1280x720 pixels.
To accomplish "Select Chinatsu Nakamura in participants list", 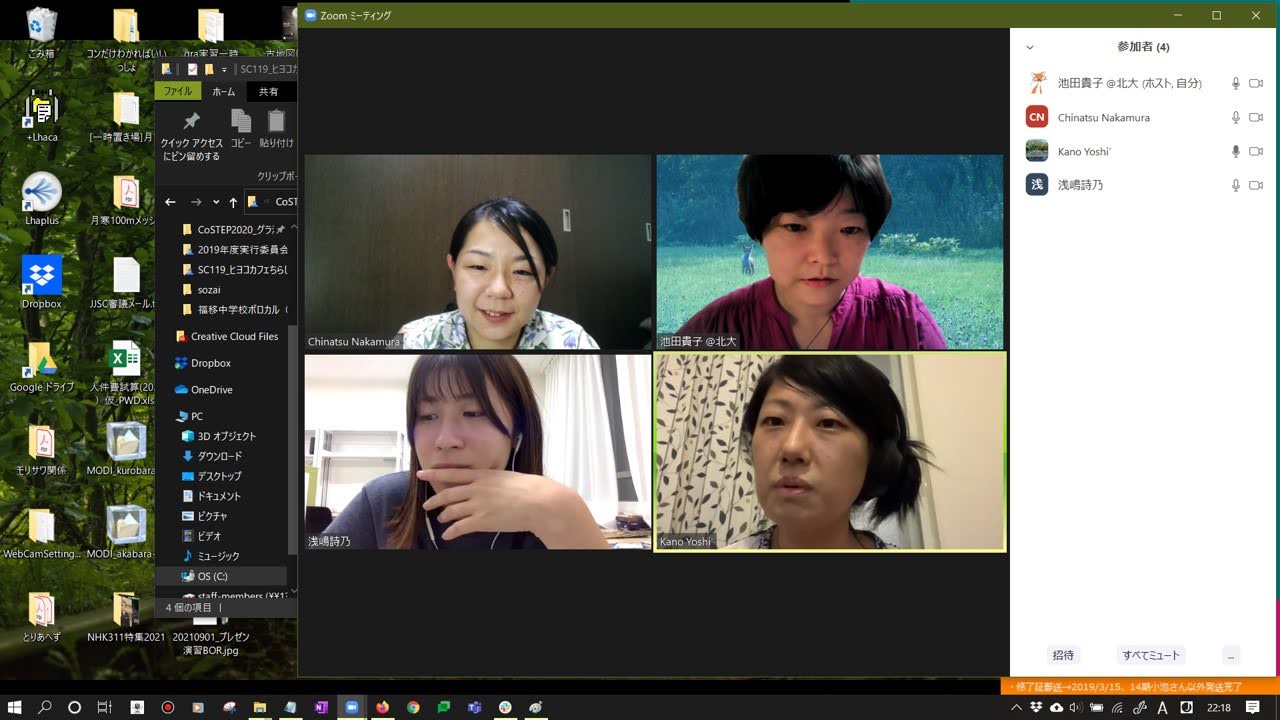I will click(1144, 118).
